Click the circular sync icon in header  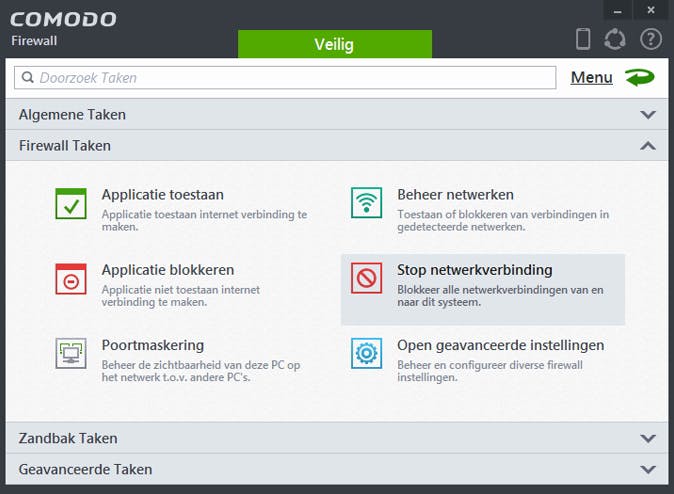click(616, 39)
